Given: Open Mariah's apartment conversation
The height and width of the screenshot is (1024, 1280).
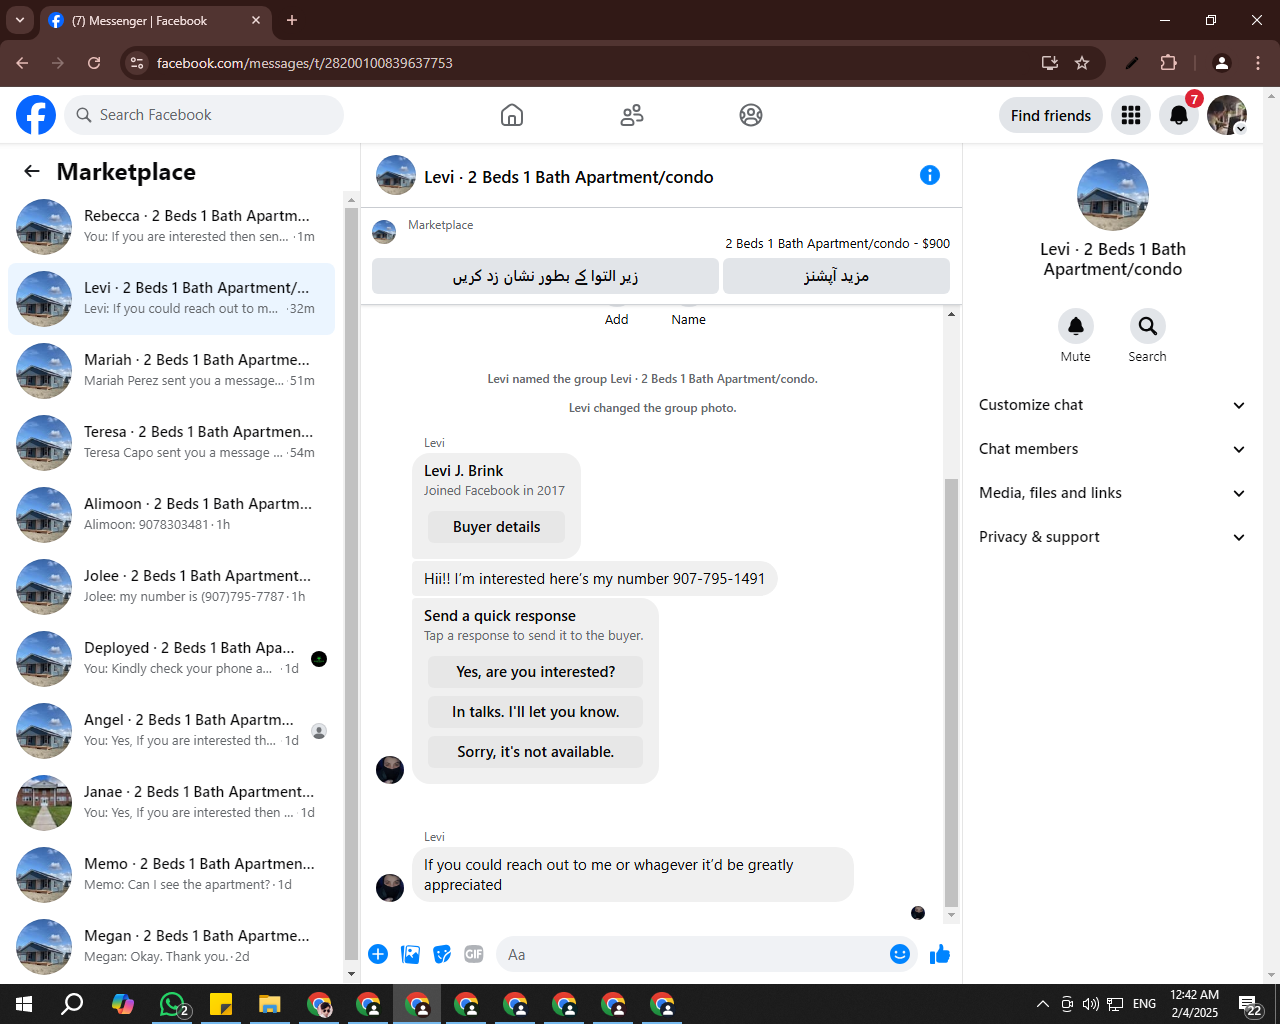Looking at the screenshot, I should pyautogui.click(x=172, y=371).
